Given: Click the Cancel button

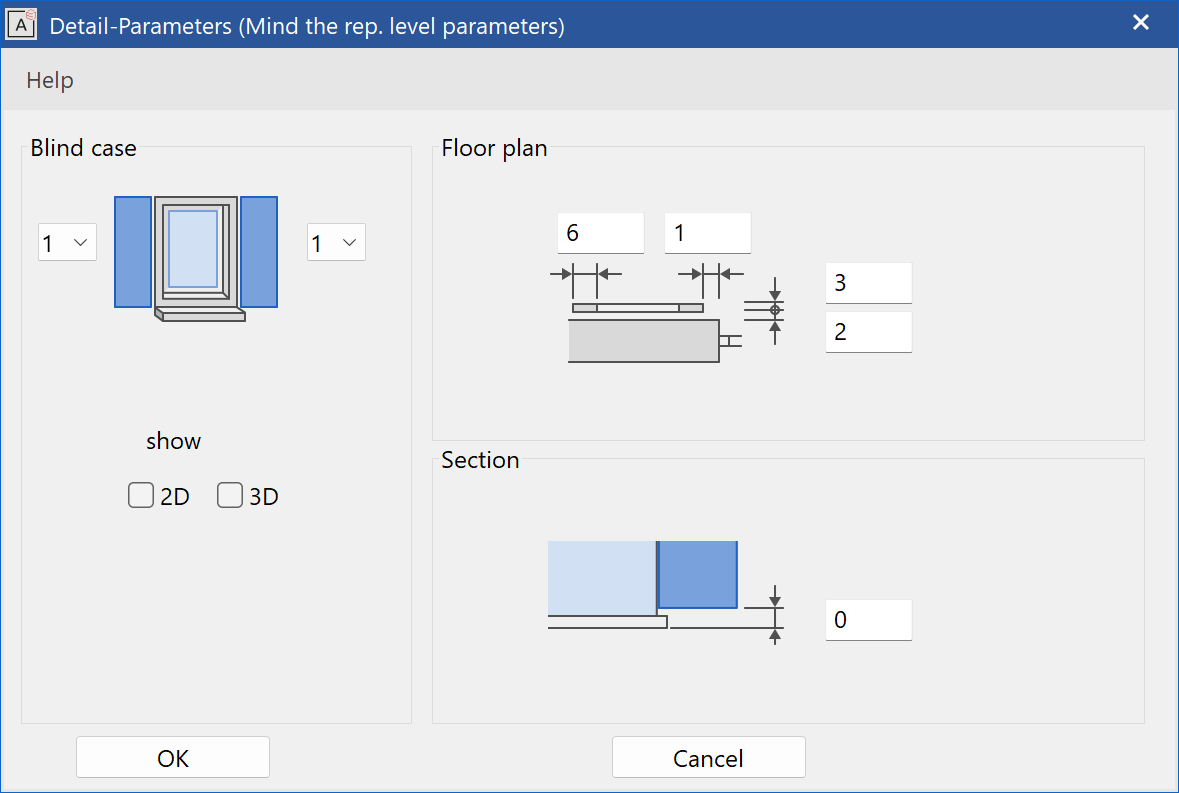Looking at the screenshot, I should (x=708, y=758).
